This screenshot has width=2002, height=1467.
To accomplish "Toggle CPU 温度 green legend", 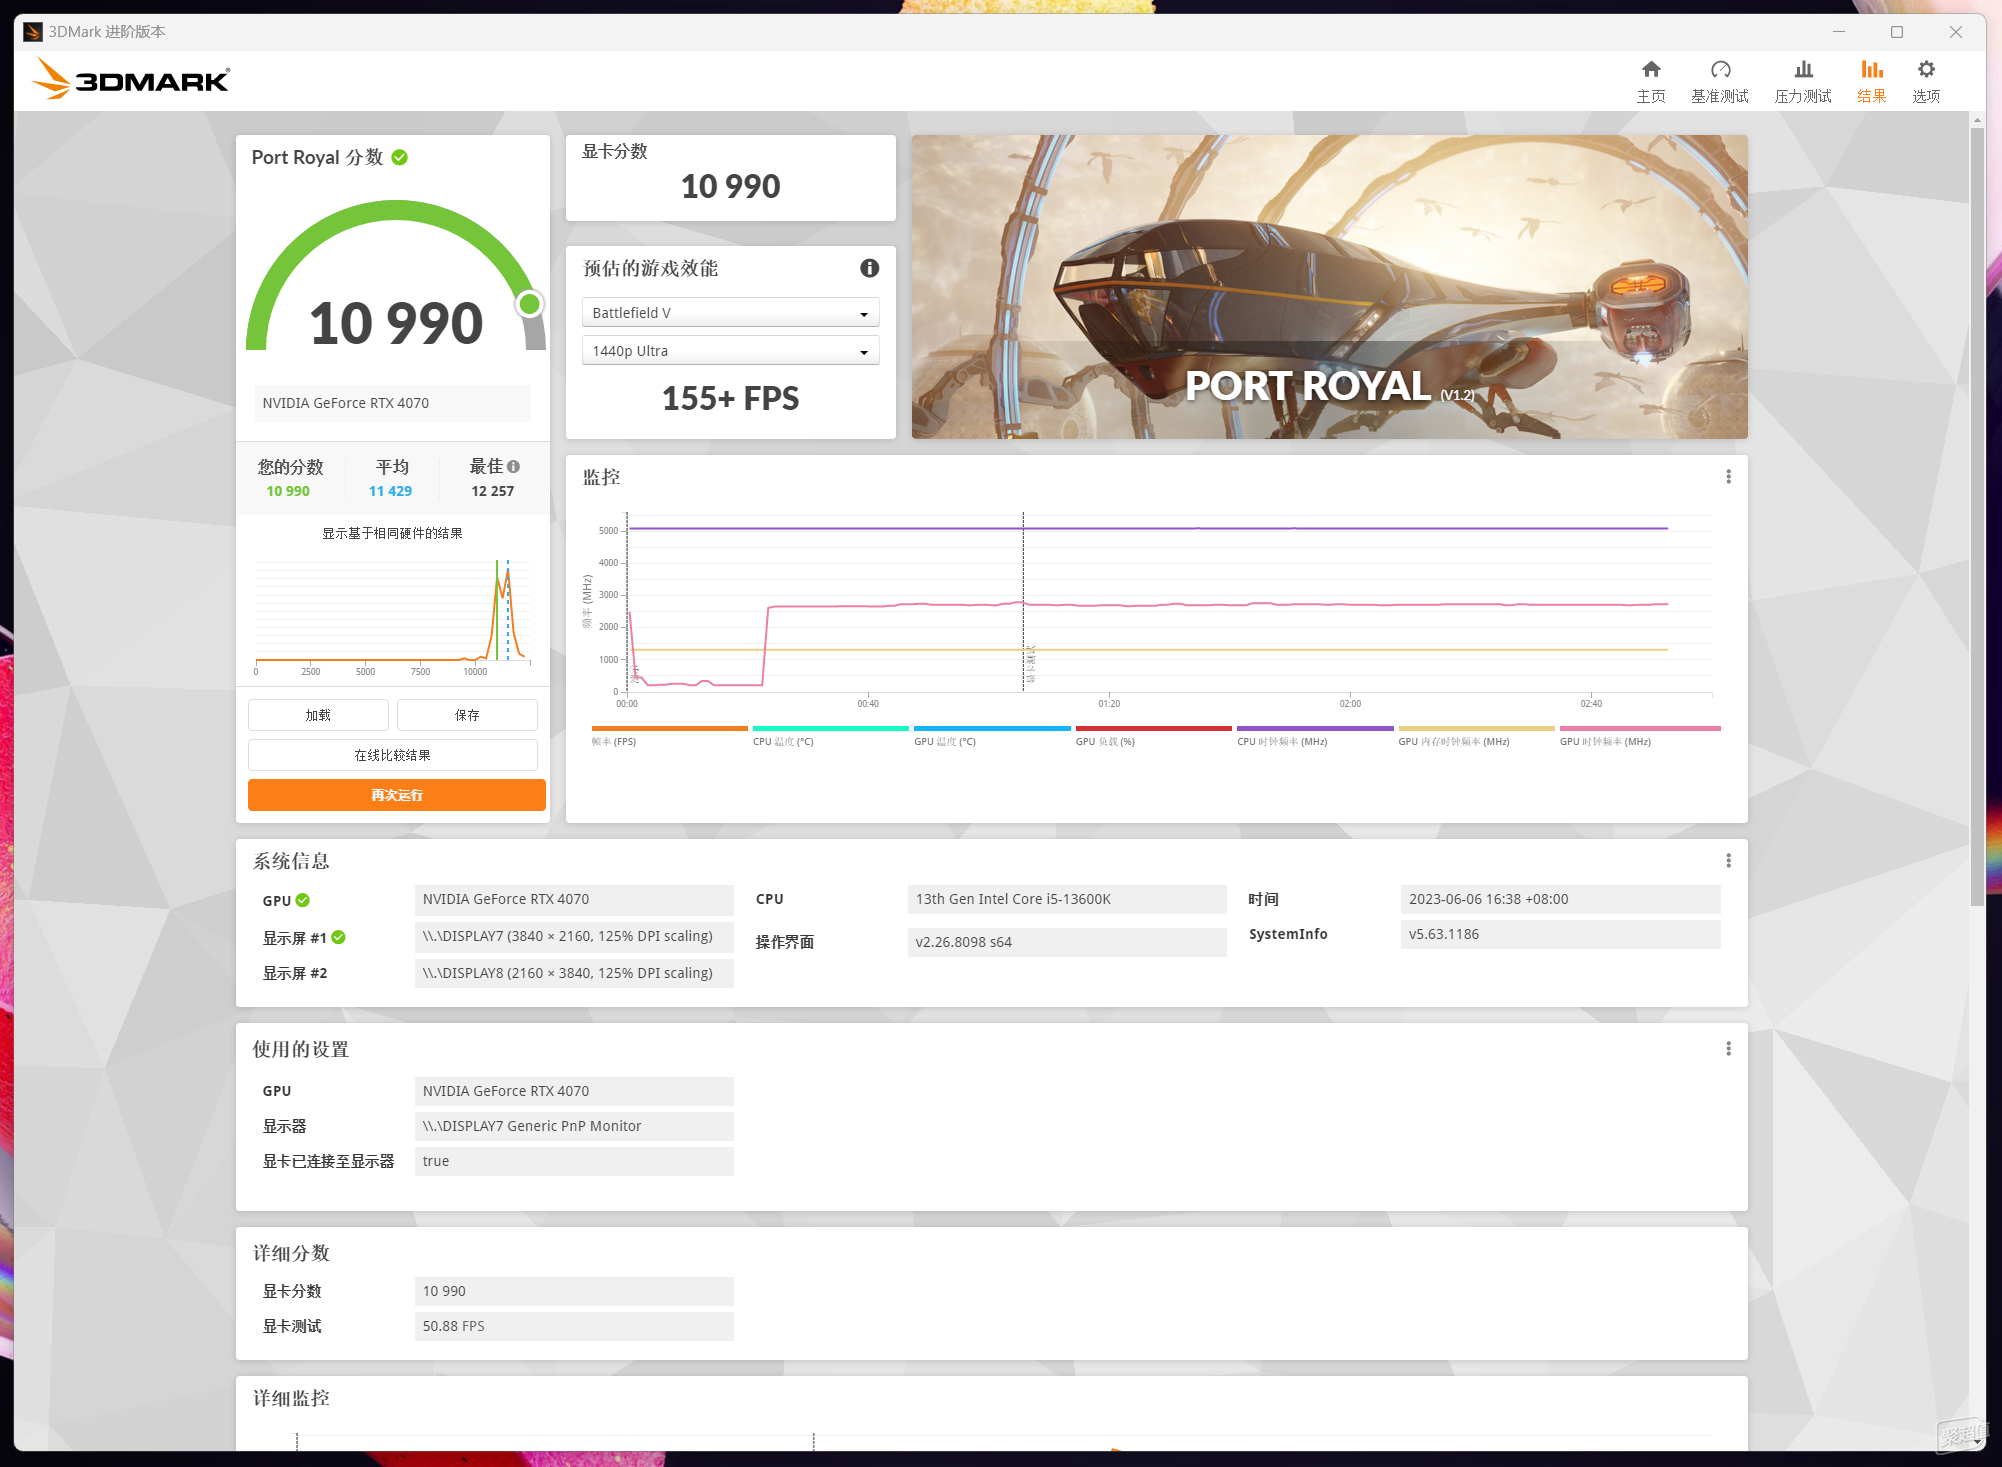I will point(830,736).
